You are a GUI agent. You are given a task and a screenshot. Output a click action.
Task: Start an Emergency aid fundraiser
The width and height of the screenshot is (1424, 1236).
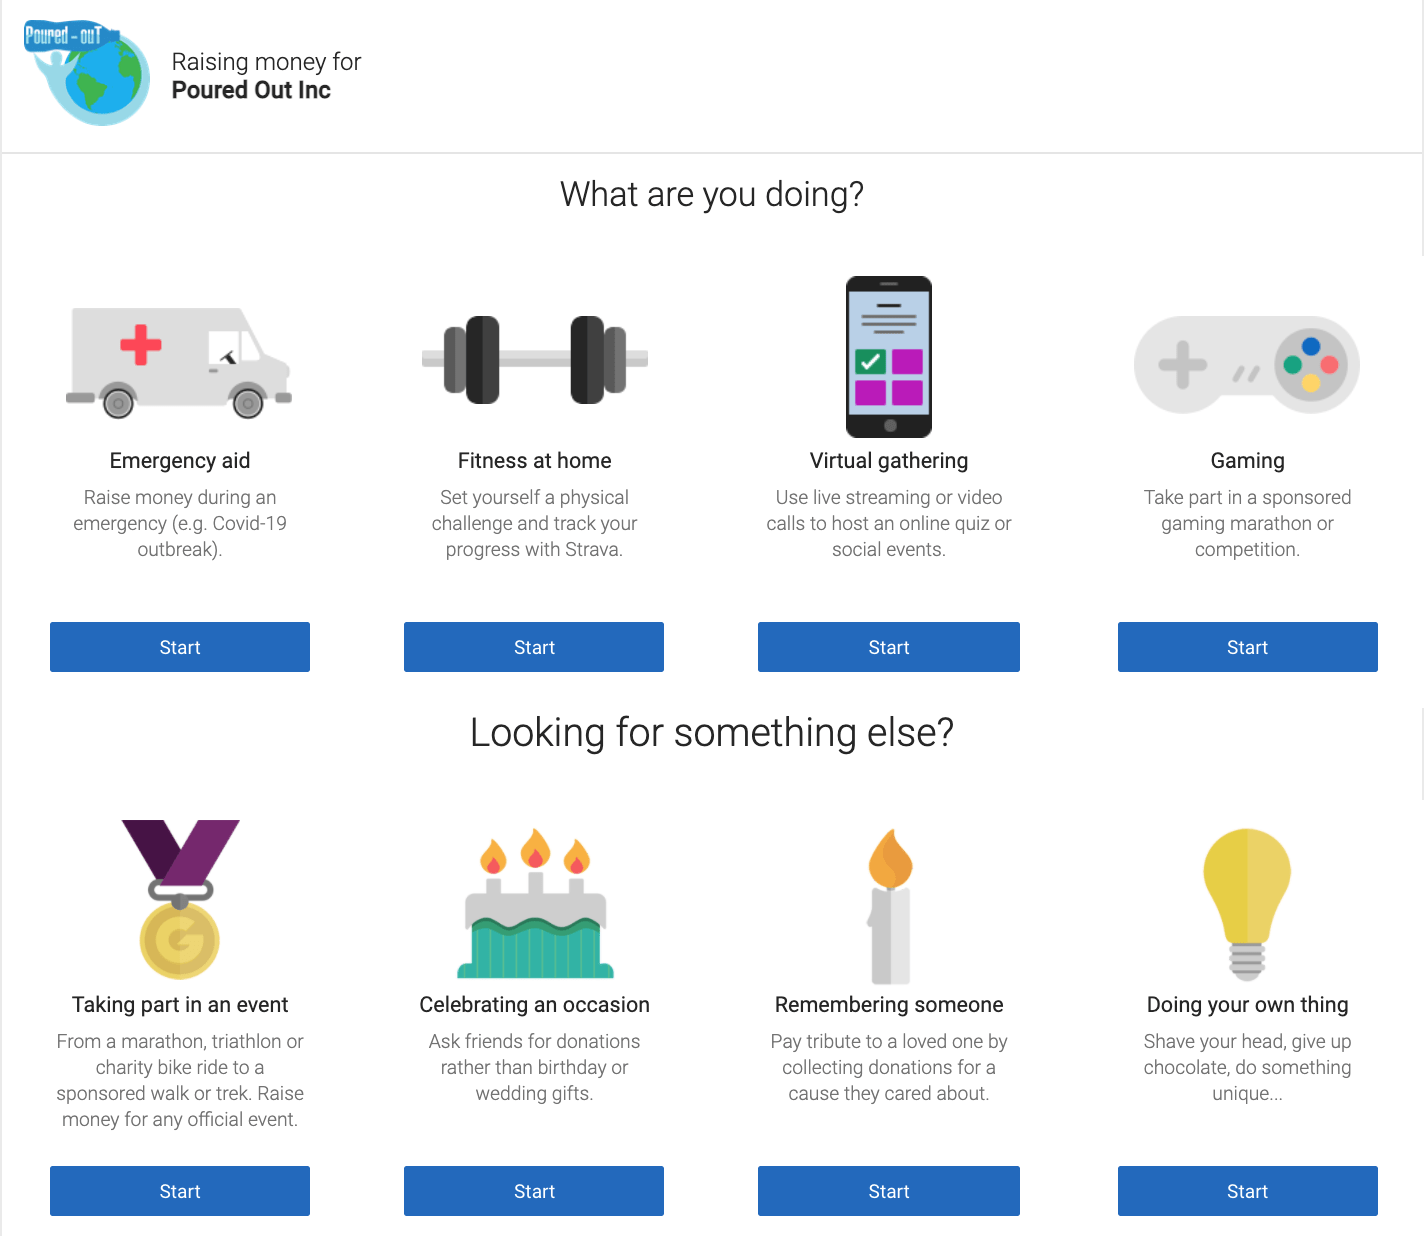180,647
